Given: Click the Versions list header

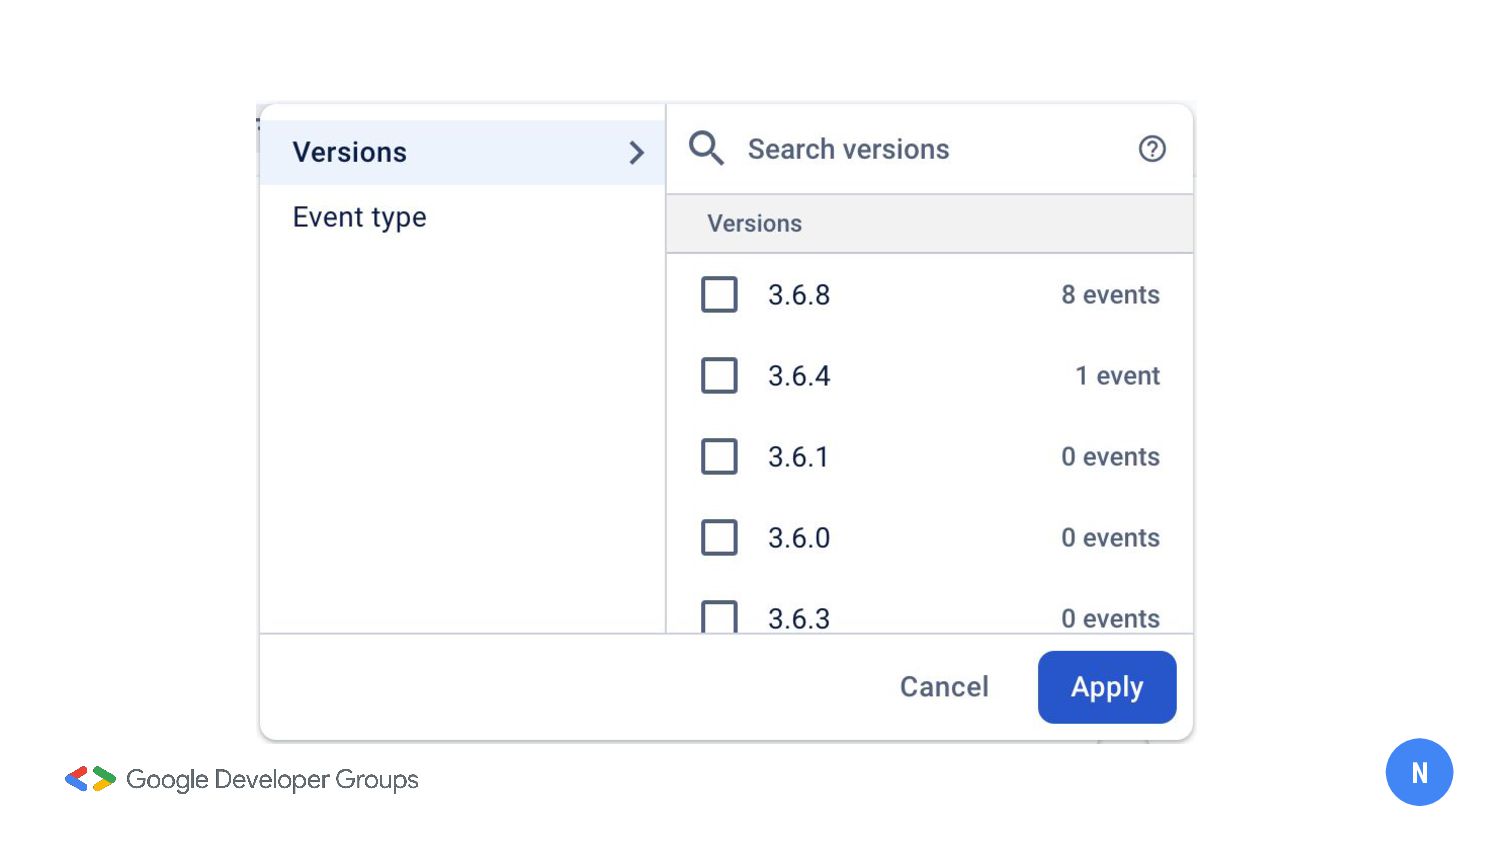Looking at the screenshot, I should tap(755, 223).
